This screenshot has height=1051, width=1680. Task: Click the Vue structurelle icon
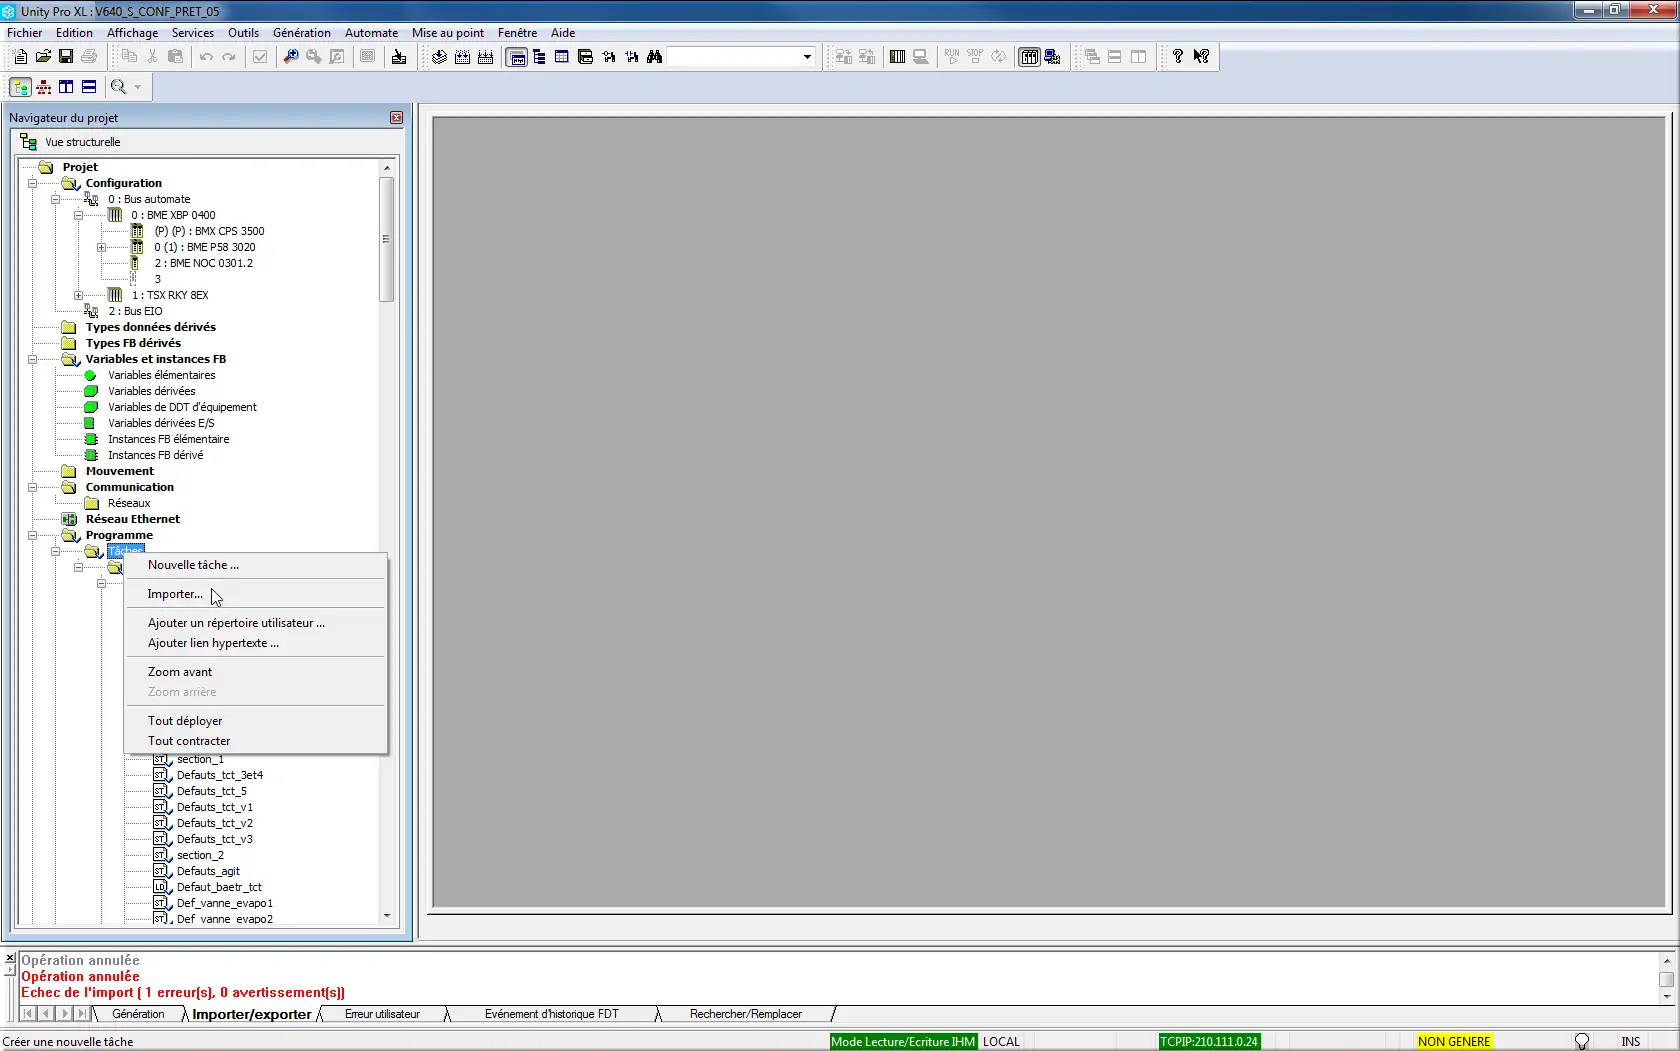(x=28, y=142)
